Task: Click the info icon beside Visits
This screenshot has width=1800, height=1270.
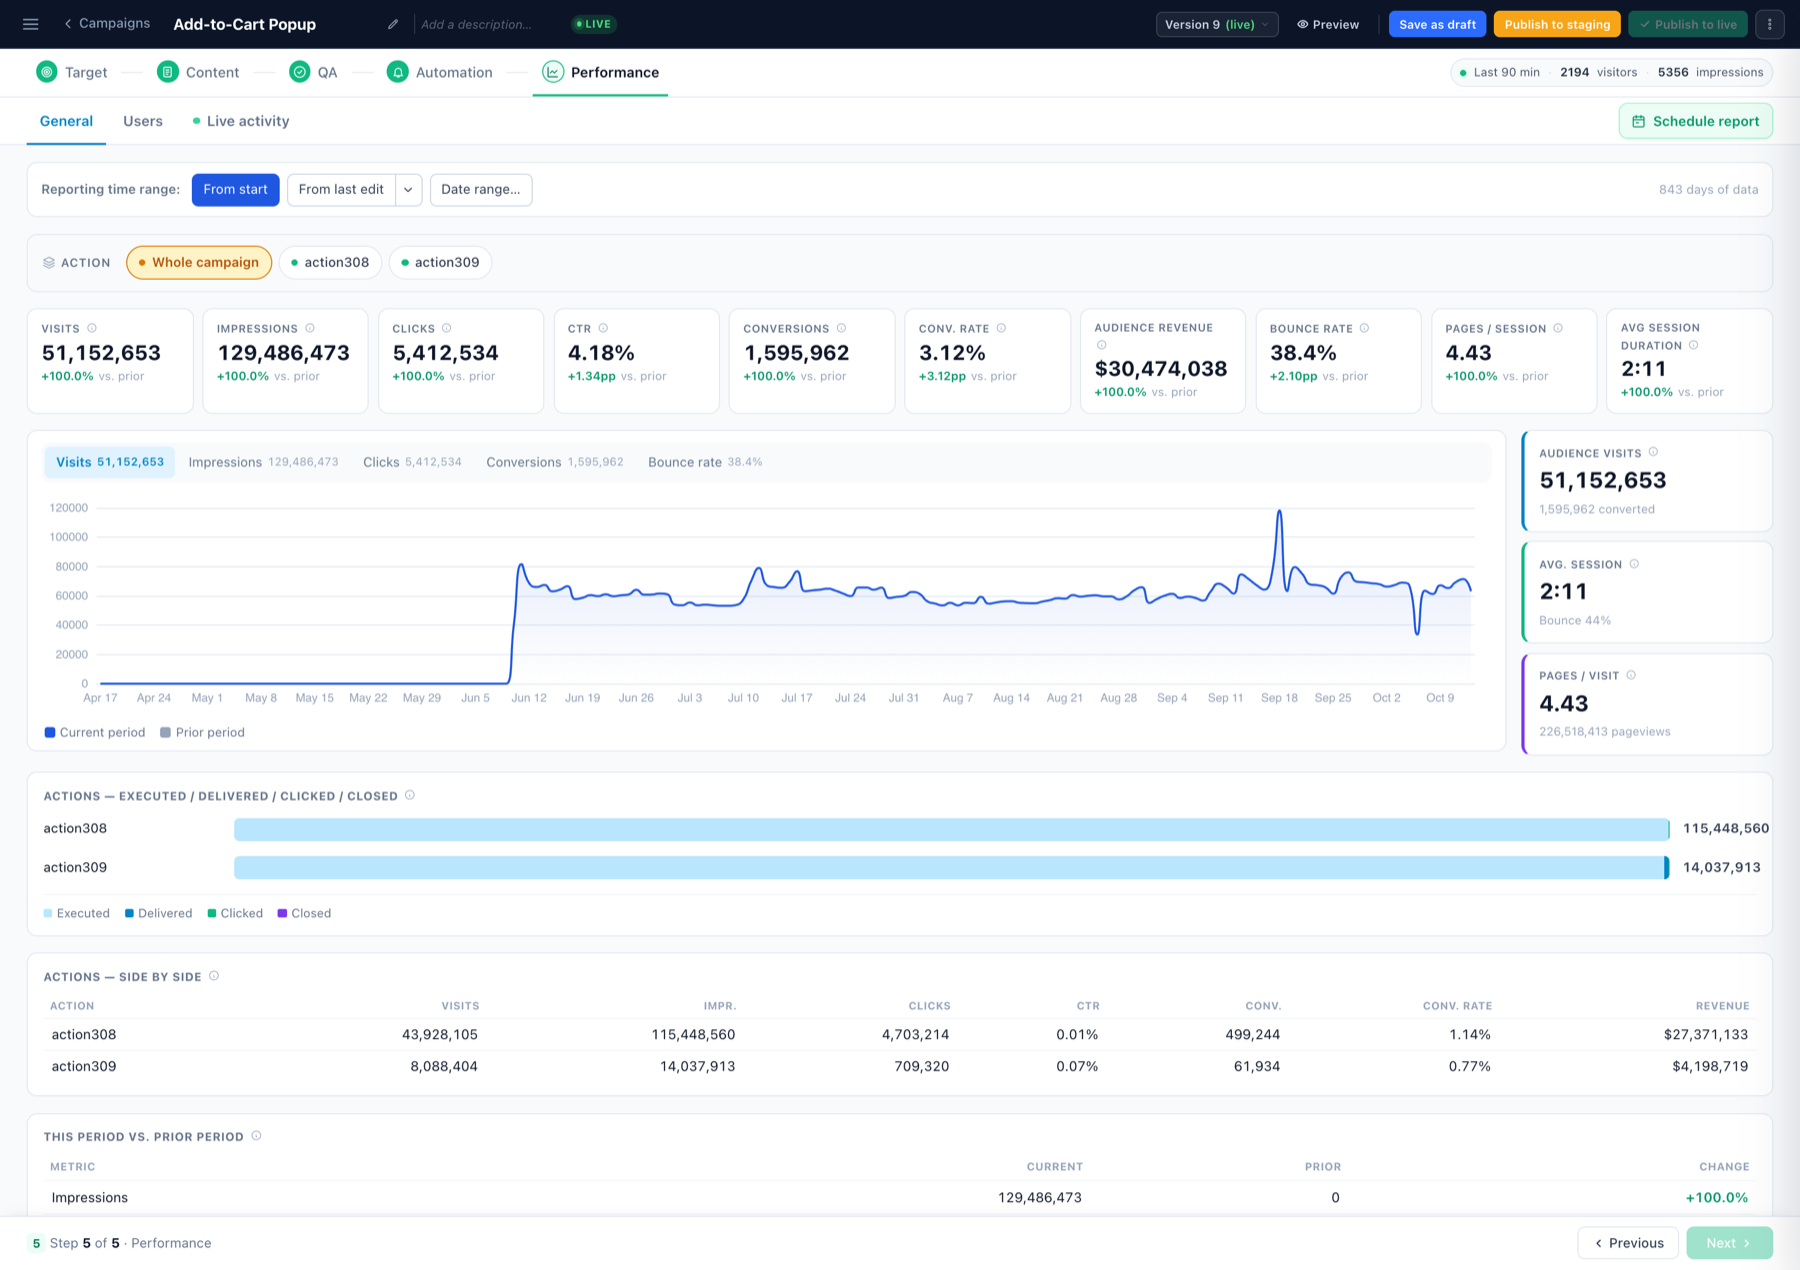Action: pyautogui.click(x=92, y=328)
